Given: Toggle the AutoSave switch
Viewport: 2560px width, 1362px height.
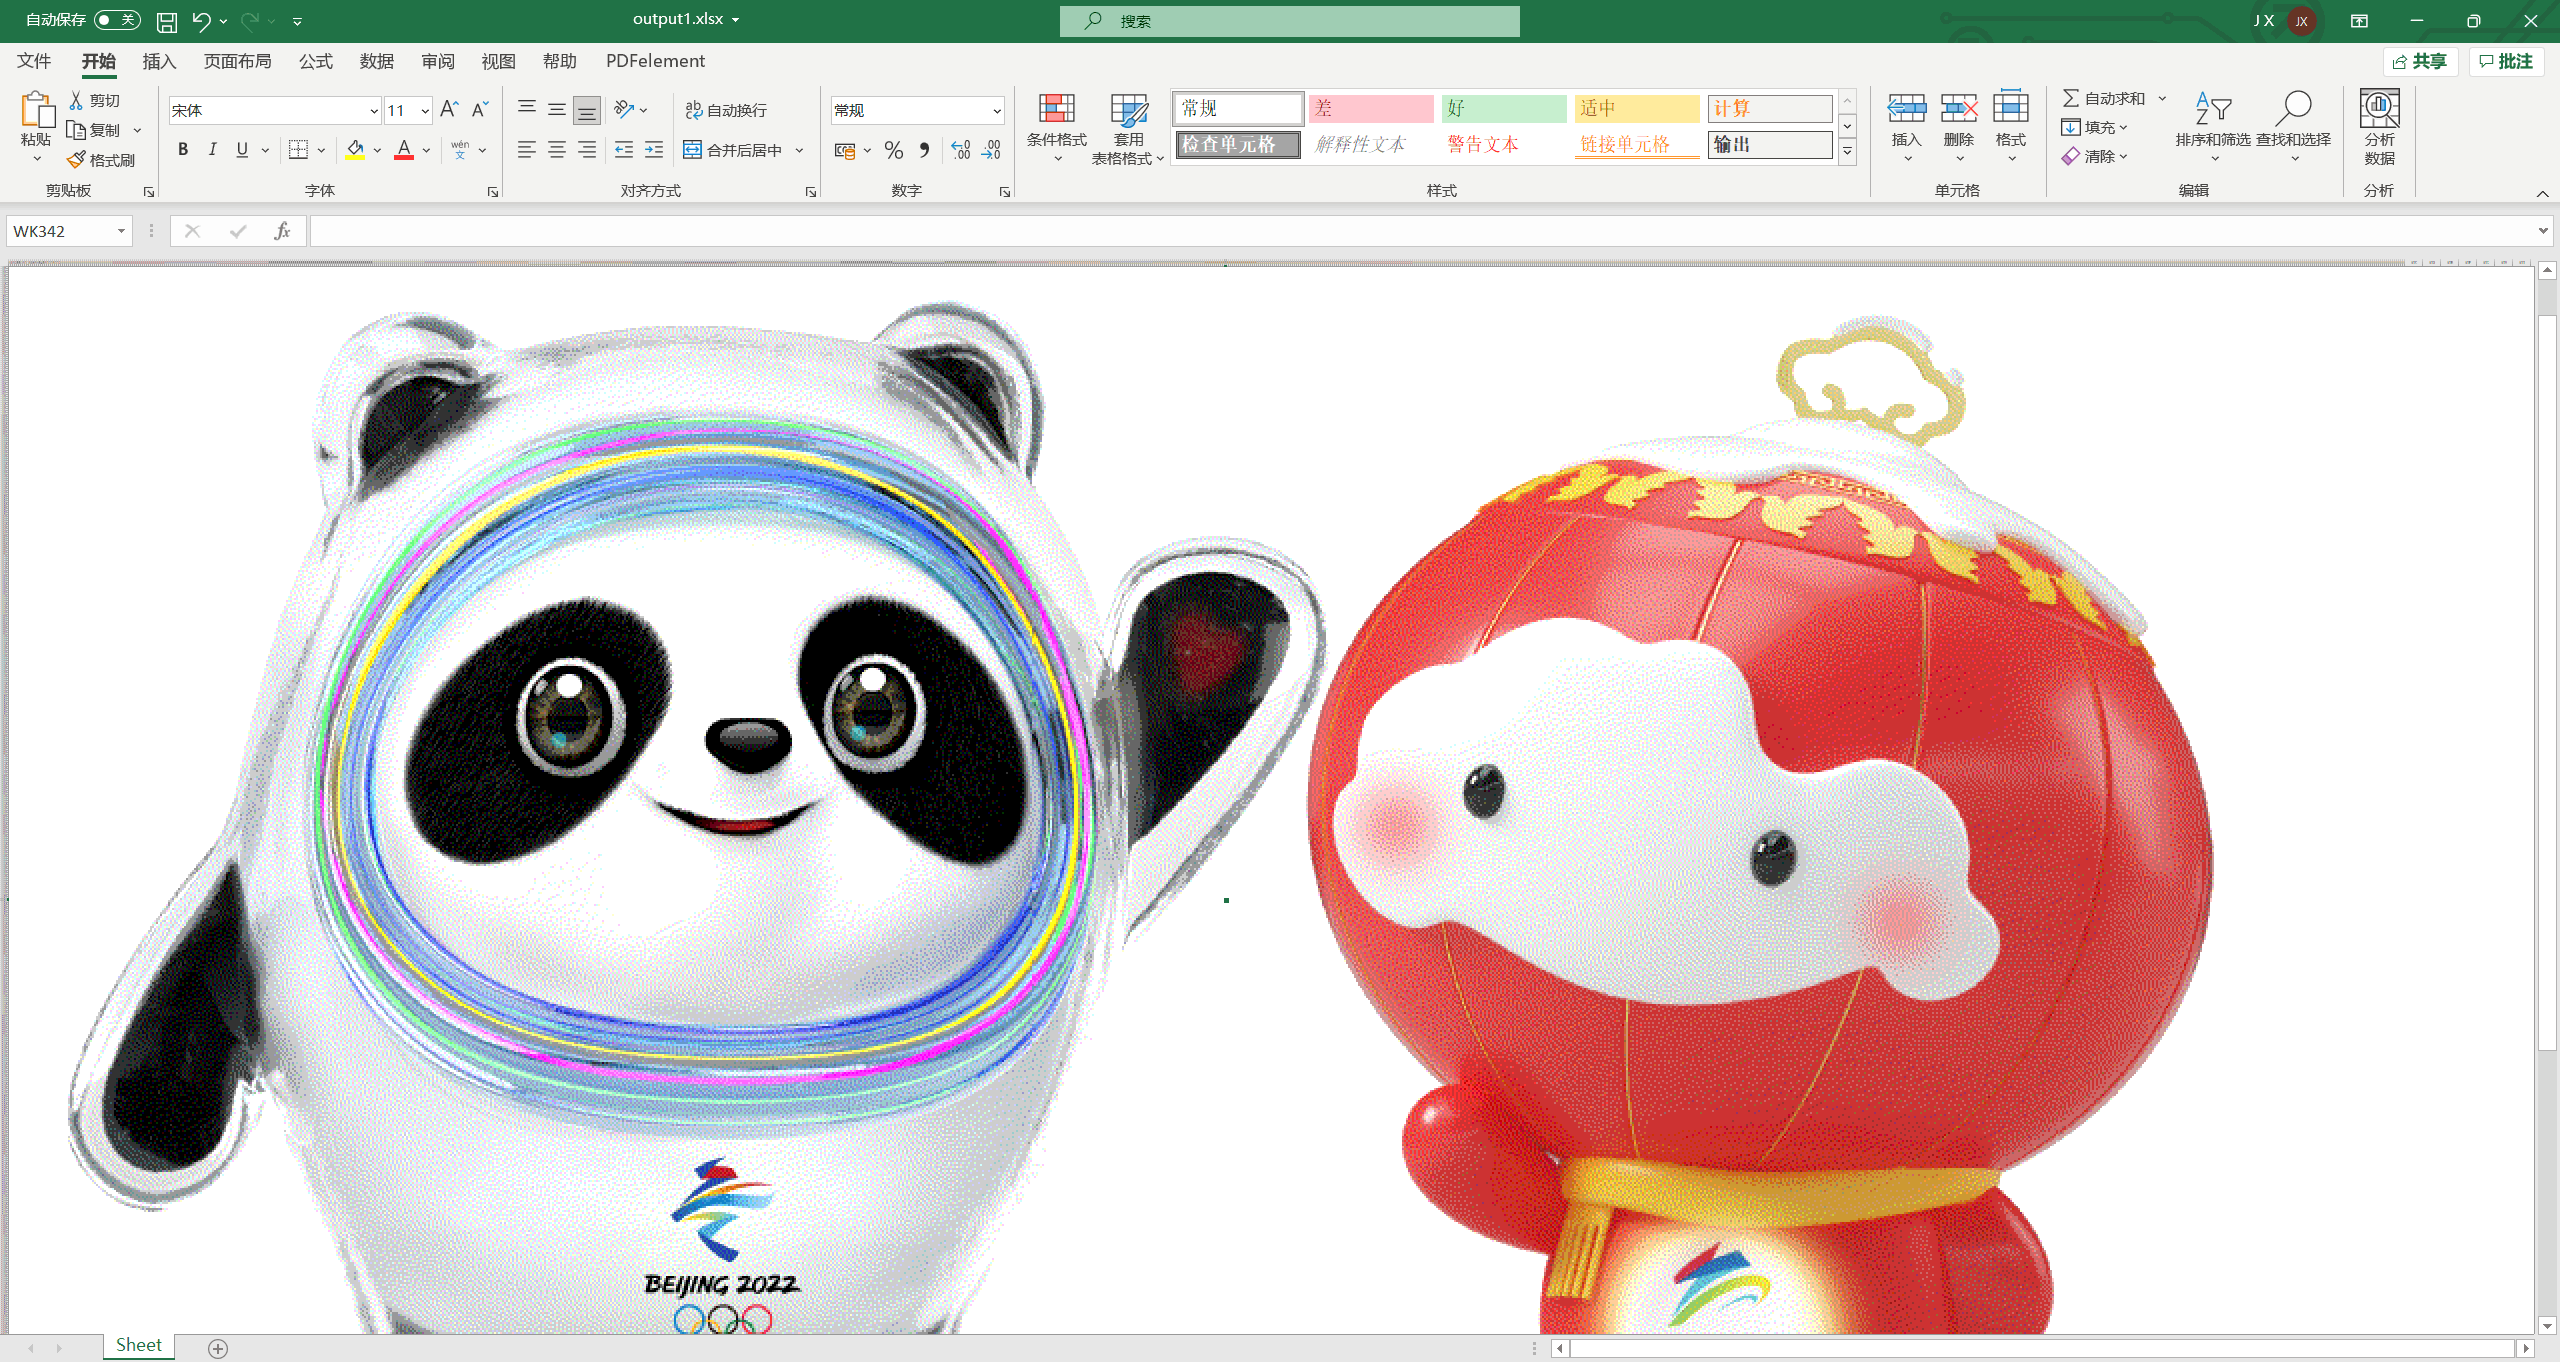Looking at the screenshot, I should tap(117, 20).
